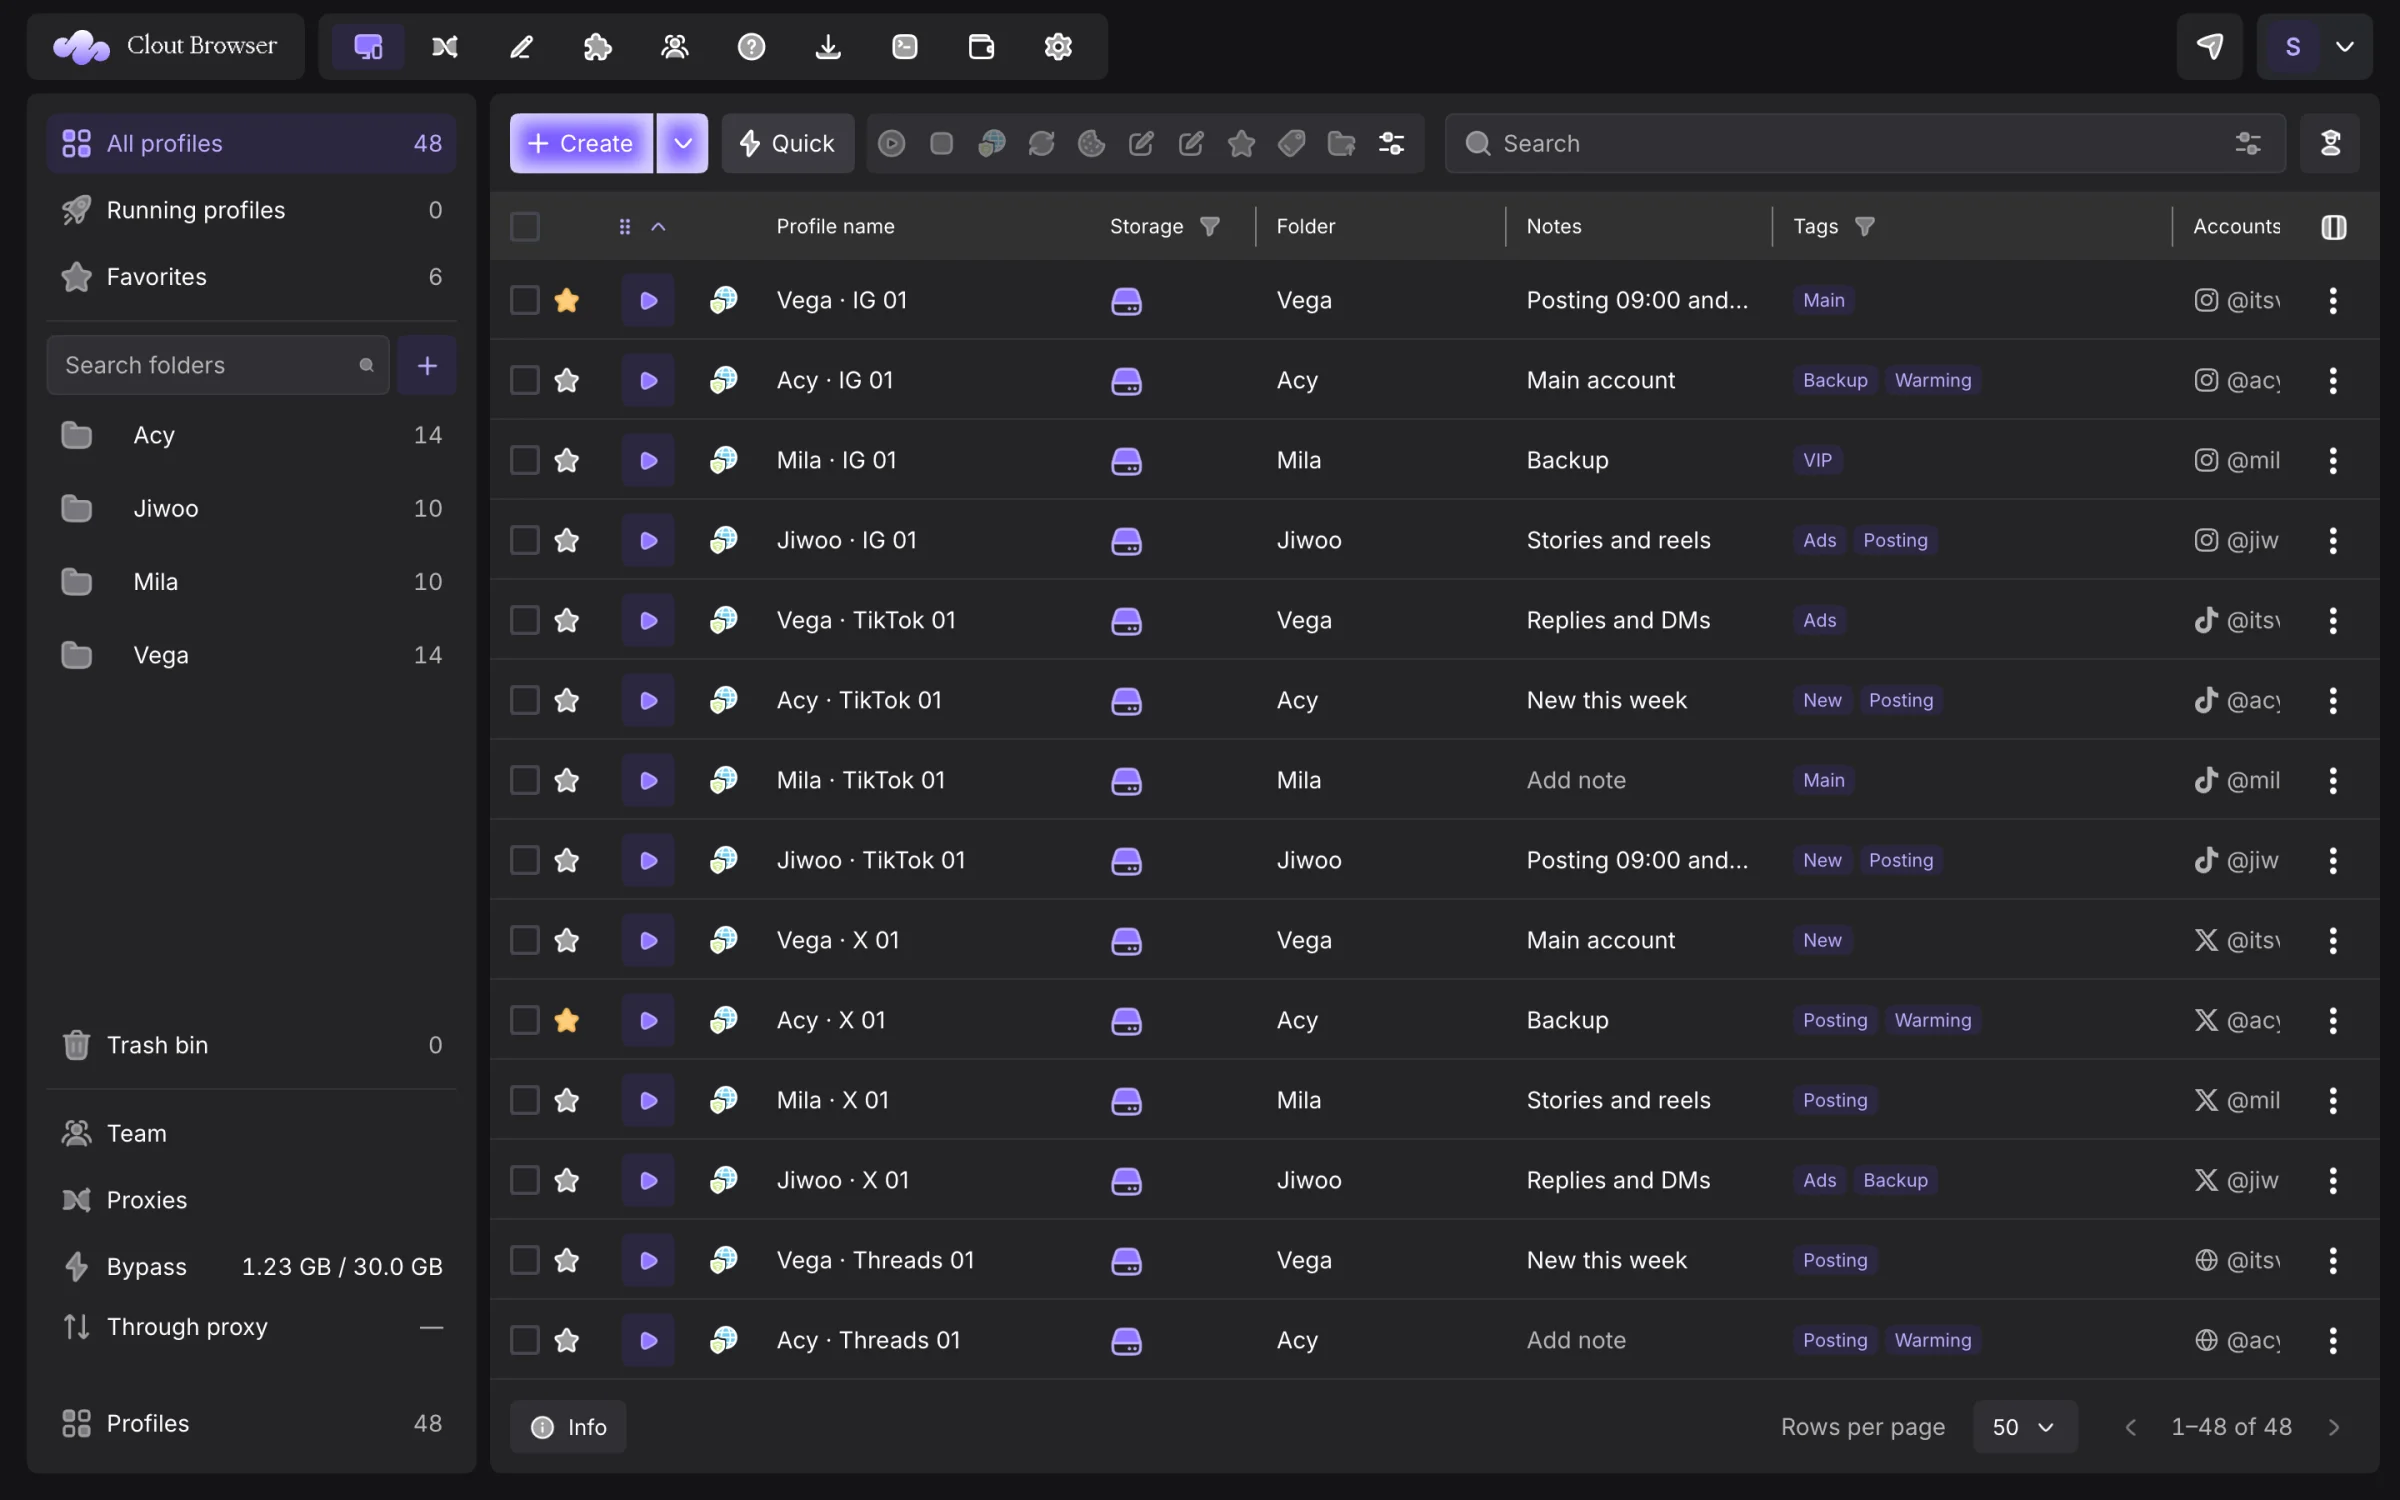Image resolution: width=2400 pixels, height=1500 pixels.
Task: Open the profiles/devices view in top bar
Action: click(368, 46)
